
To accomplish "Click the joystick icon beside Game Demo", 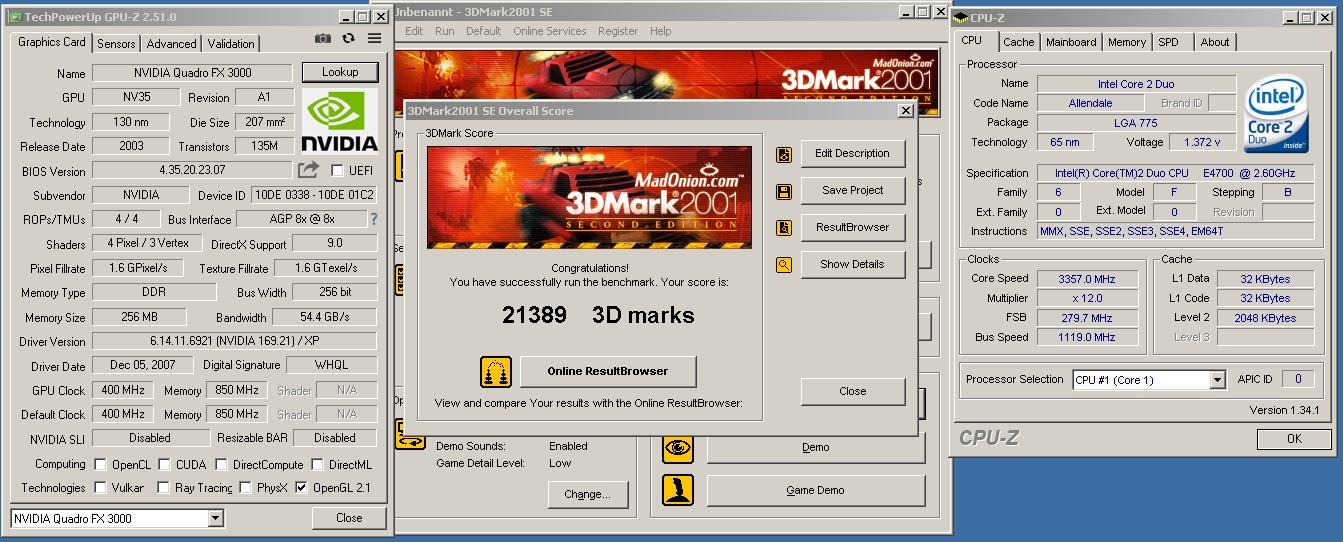I will (678, 490).
